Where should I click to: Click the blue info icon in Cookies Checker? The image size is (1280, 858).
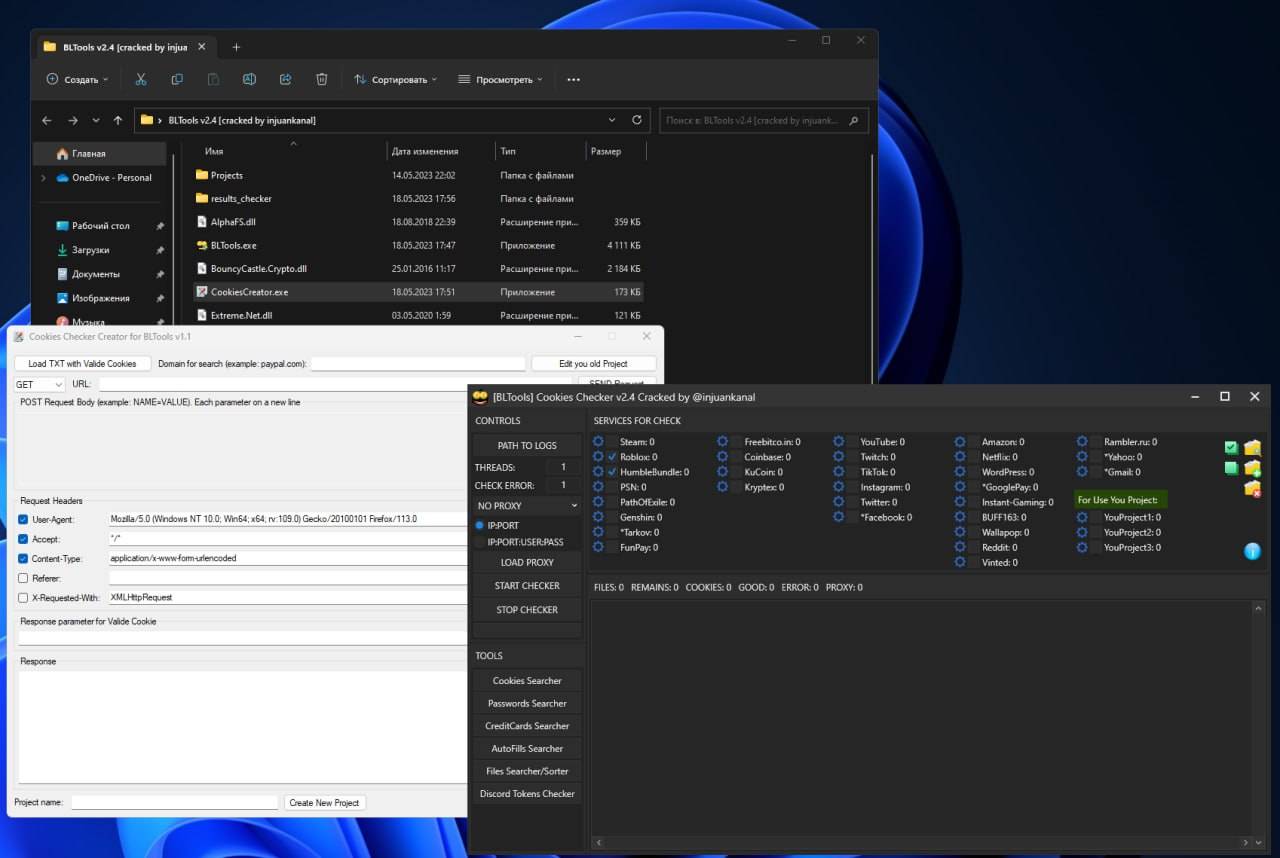point(1252,551)
